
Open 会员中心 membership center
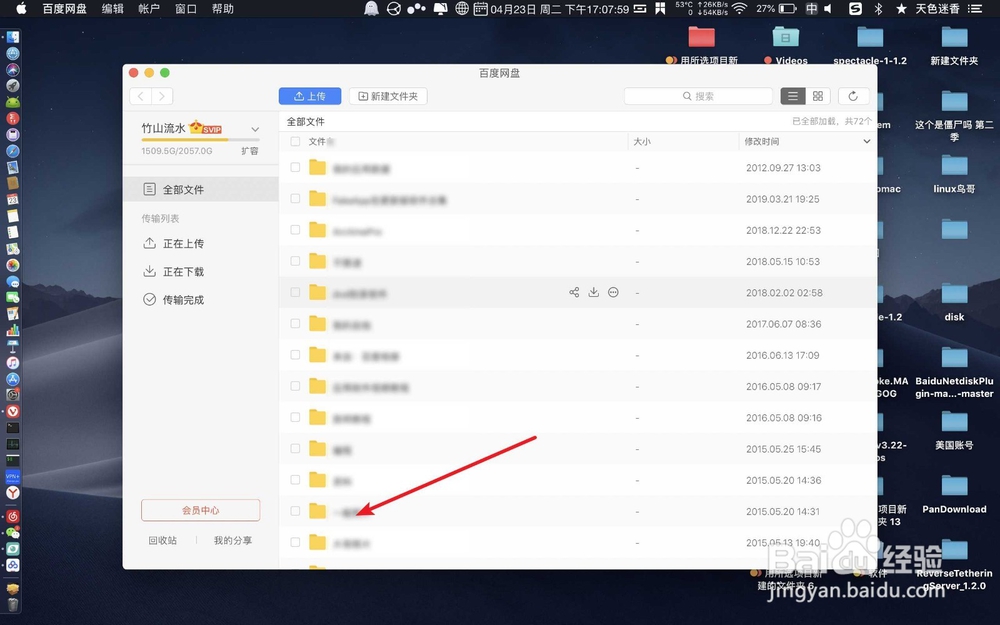pos(200,510)
